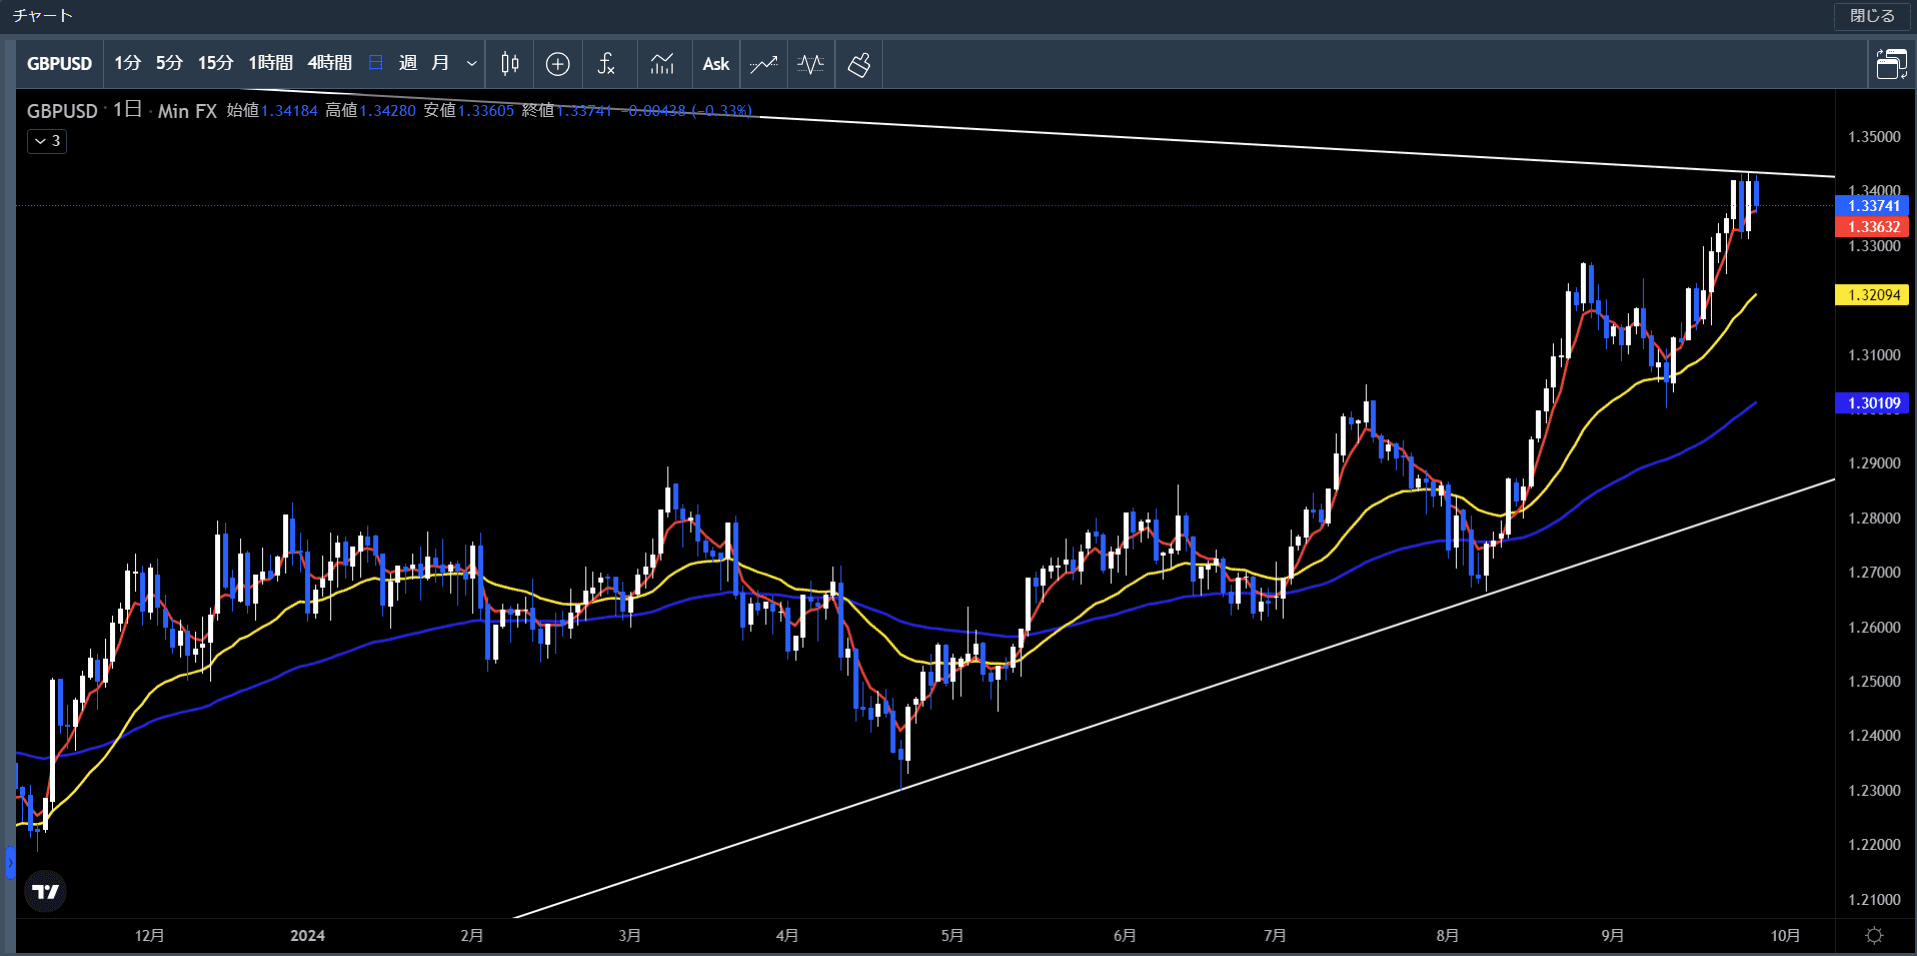Click the Min FX label in legend
This screenshot has width=1917, height=956.
(x=187, y=111)
